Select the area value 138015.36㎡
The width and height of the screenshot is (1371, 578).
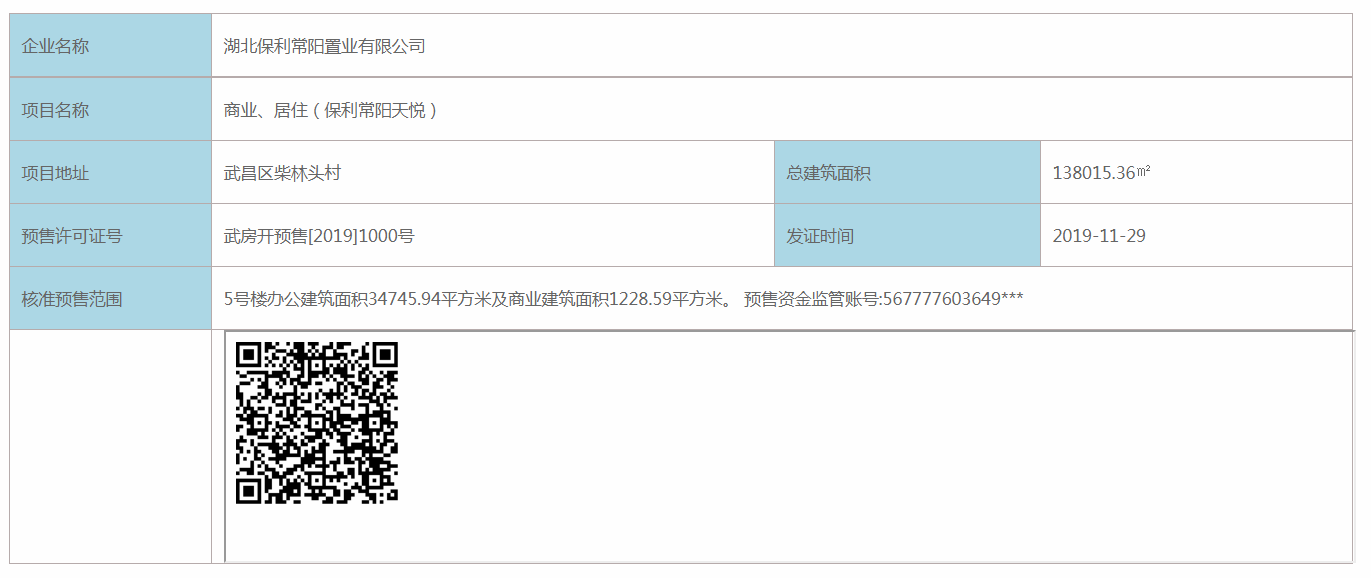pos(1101,173)
